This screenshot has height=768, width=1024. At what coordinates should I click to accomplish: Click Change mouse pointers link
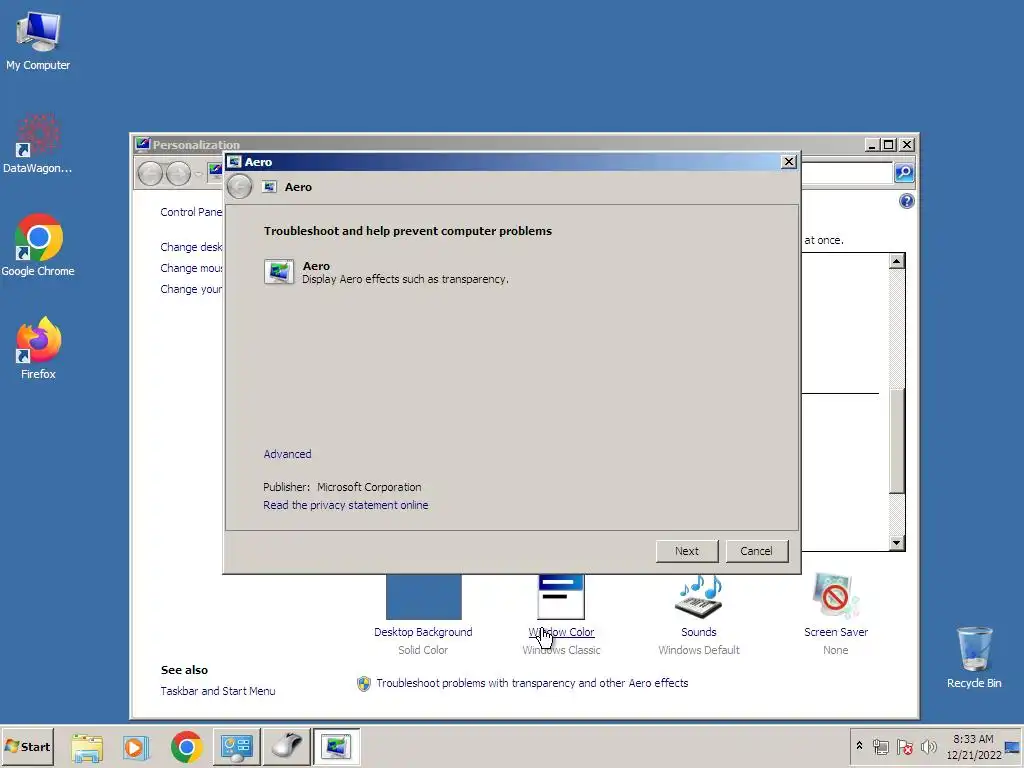coord(191,268)
